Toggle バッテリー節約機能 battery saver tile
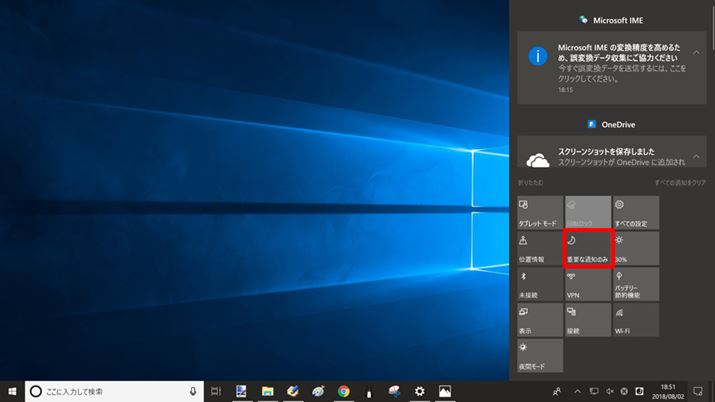 pyautogui.click(x=636, y=284)
